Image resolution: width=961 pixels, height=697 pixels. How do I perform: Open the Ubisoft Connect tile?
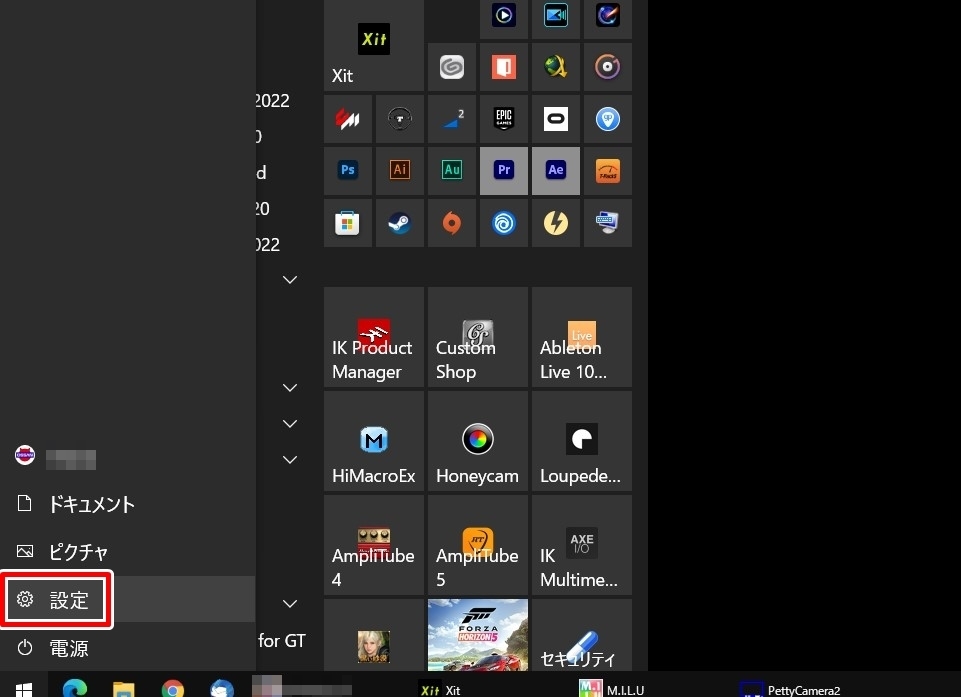(504, 223)
